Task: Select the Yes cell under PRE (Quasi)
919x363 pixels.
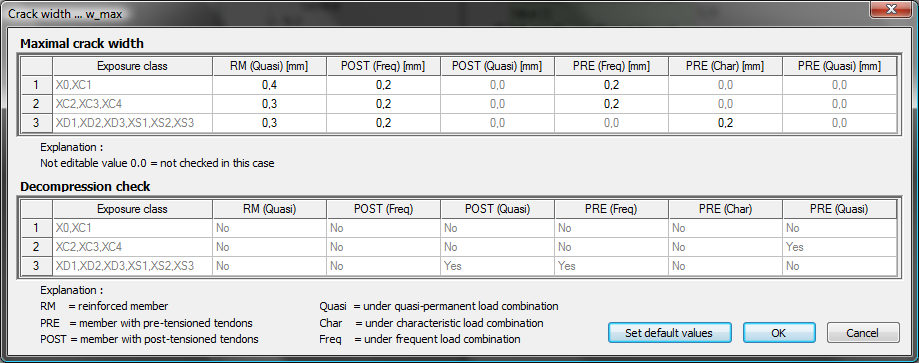Action: (839, 247)
